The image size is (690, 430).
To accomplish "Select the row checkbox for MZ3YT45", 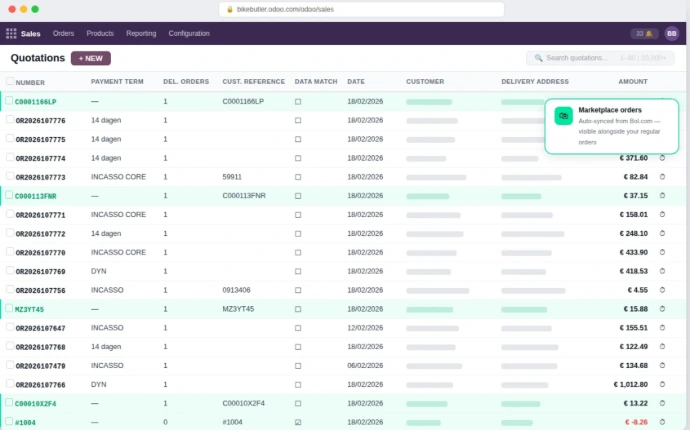I will (x=10, y=309).
